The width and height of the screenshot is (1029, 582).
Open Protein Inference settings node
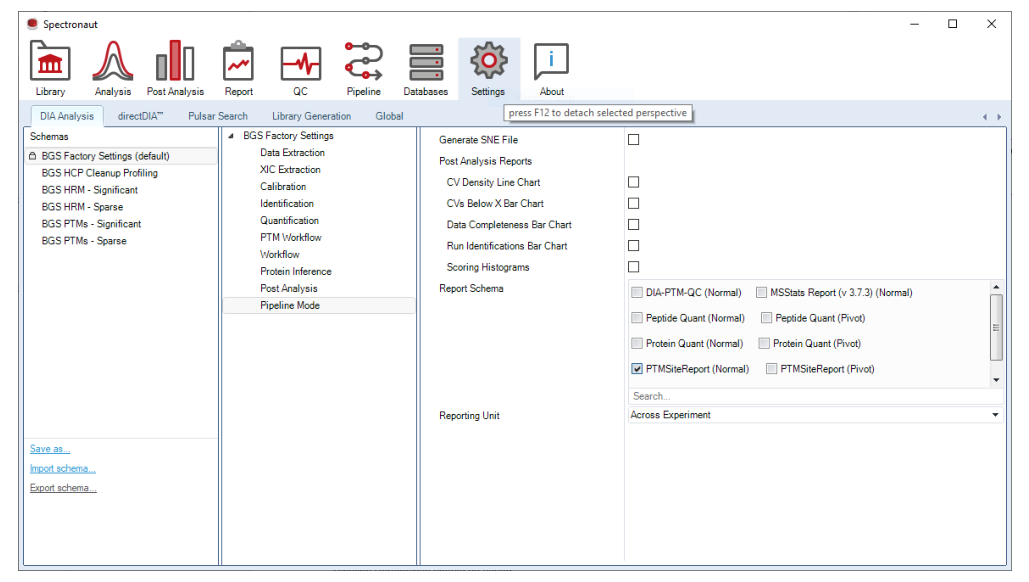click(x=296, y=272)
